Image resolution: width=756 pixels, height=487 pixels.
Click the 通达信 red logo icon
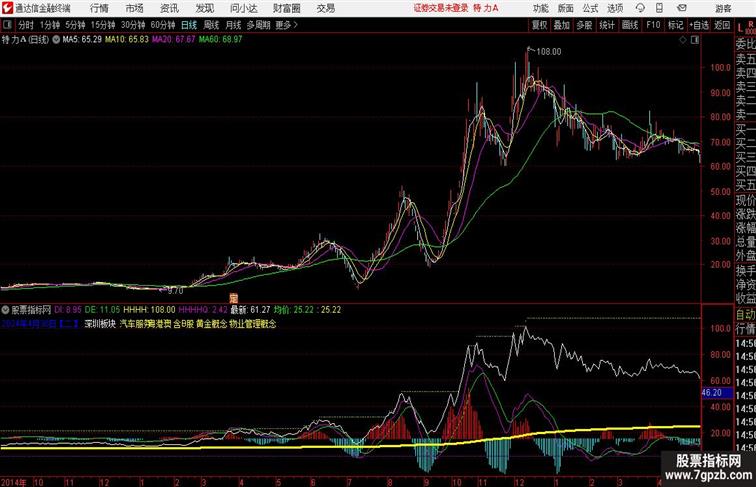[7, 8]
